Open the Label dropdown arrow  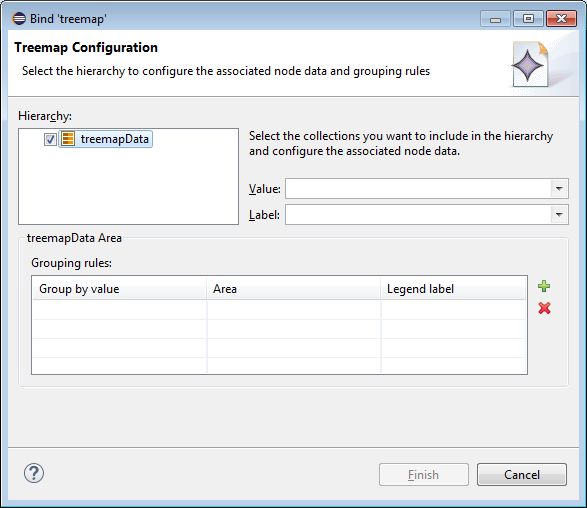click(x=559, y=215)
